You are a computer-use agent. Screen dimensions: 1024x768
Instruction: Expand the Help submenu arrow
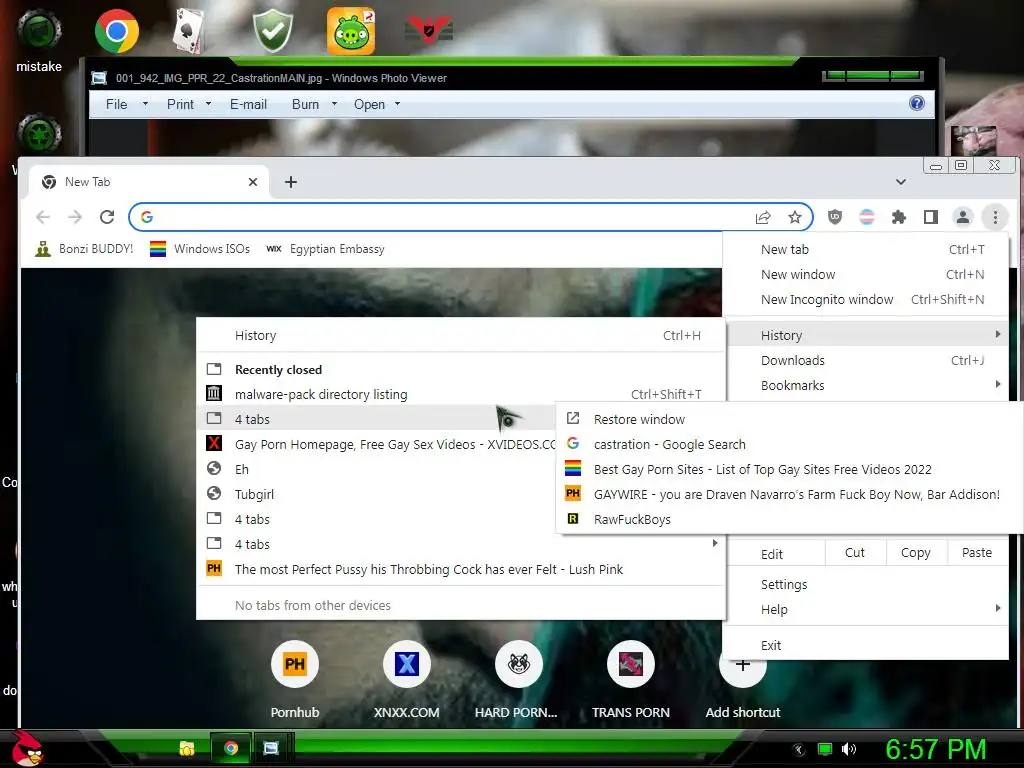(x=998, y=609)
